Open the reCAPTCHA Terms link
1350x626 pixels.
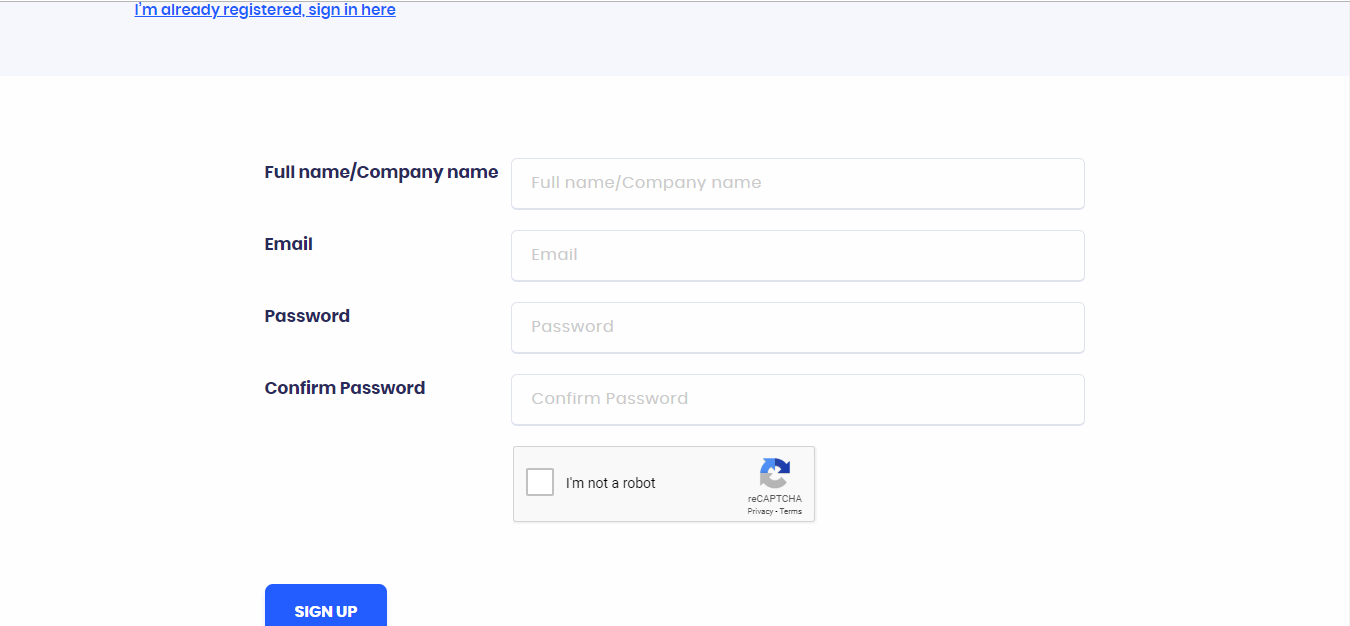pyautogui.click(x=790, y=511)
